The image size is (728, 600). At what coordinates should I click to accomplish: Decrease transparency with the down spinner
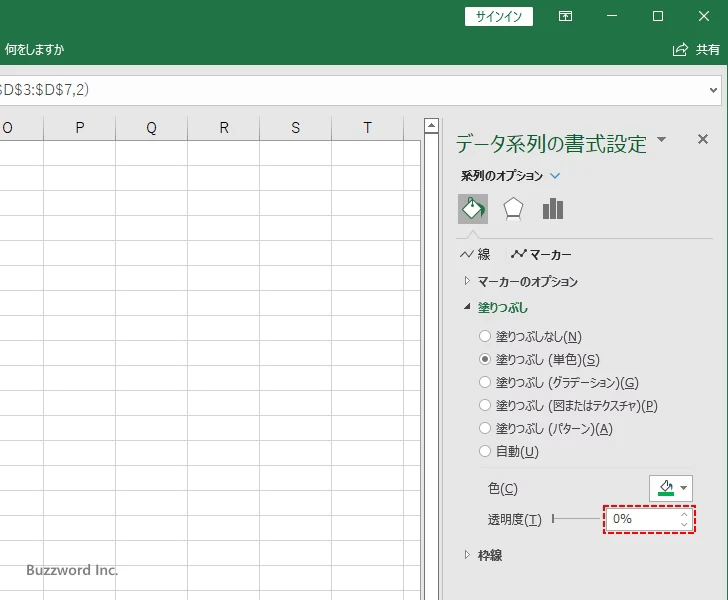point(684,524)
